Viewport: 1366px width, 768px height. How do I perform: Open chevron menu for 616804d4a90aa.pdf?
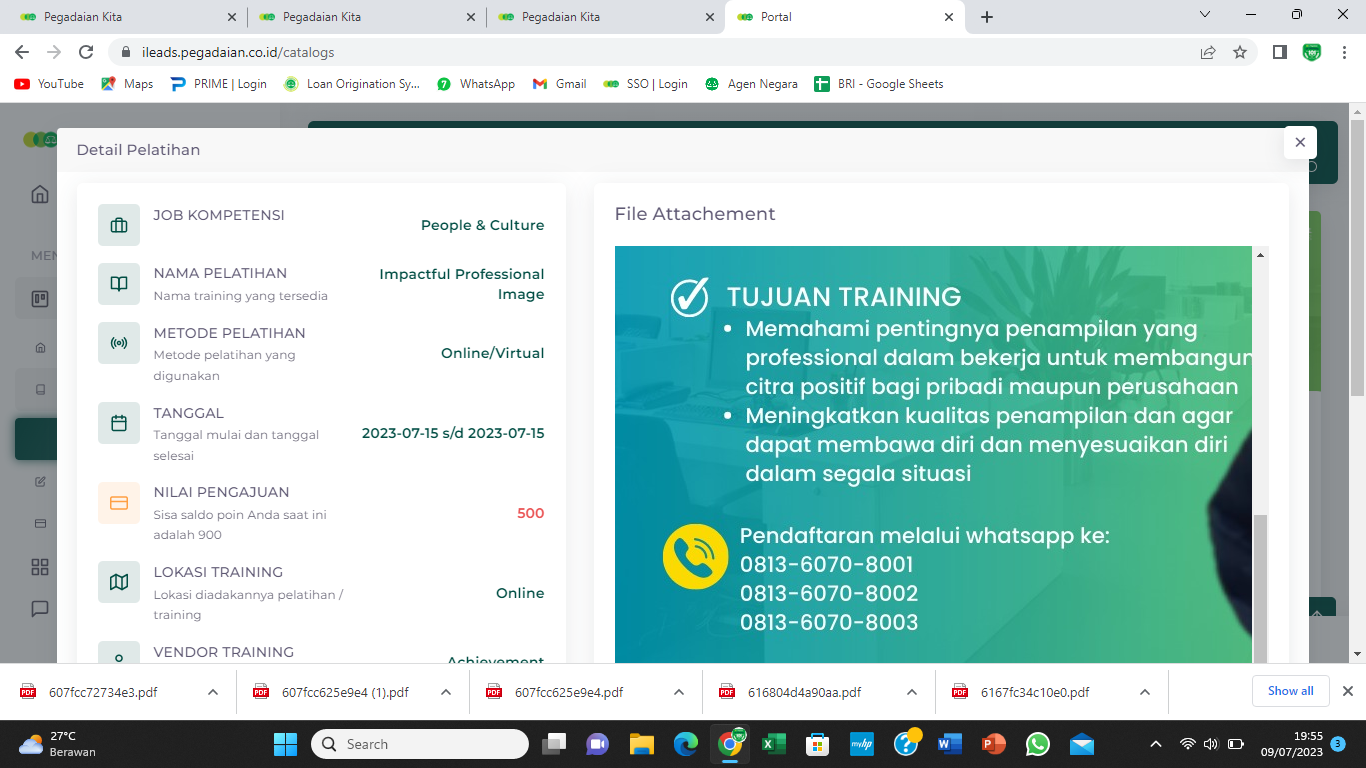point(911,692)
